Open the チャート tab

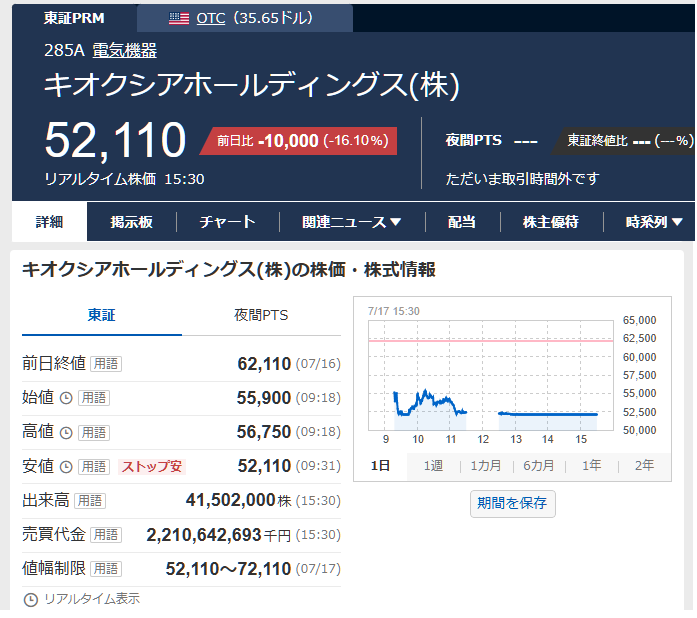pyautogui.click(x=228, y=222)
